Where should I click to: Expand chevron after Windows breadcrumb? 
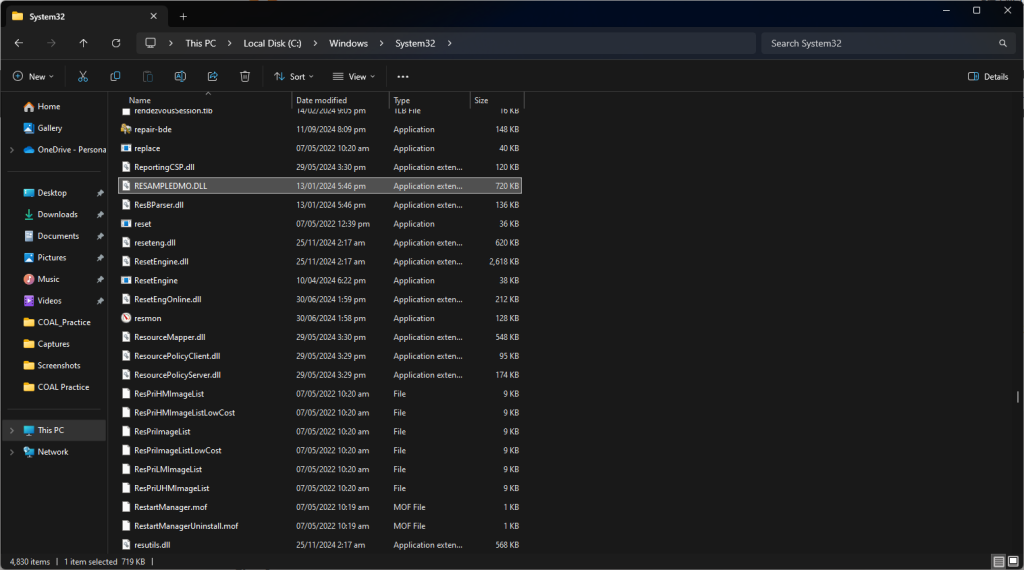[x=381, y=43]
